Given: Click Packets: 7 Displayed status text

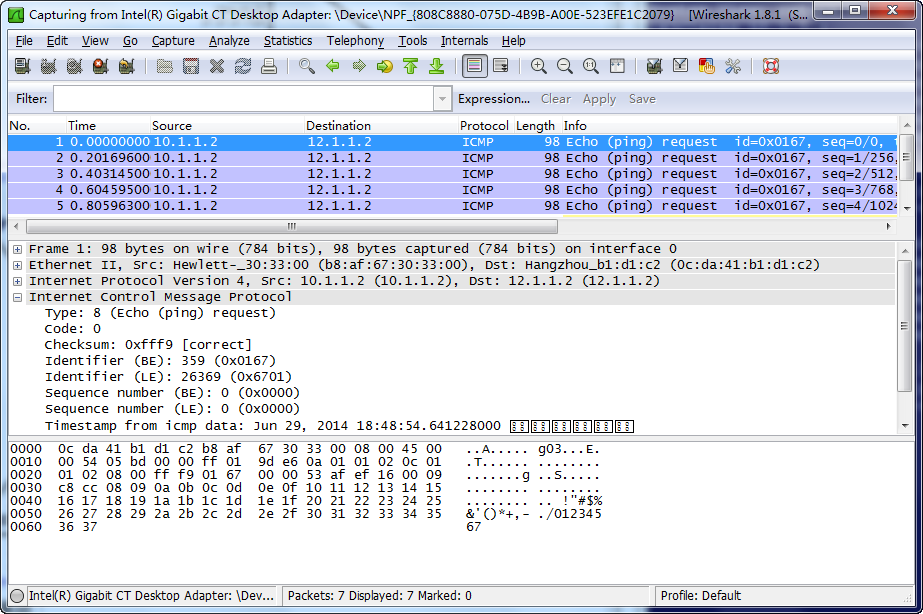Looking at the screenshot, I should pyautogui.click(x=380, y=596).
